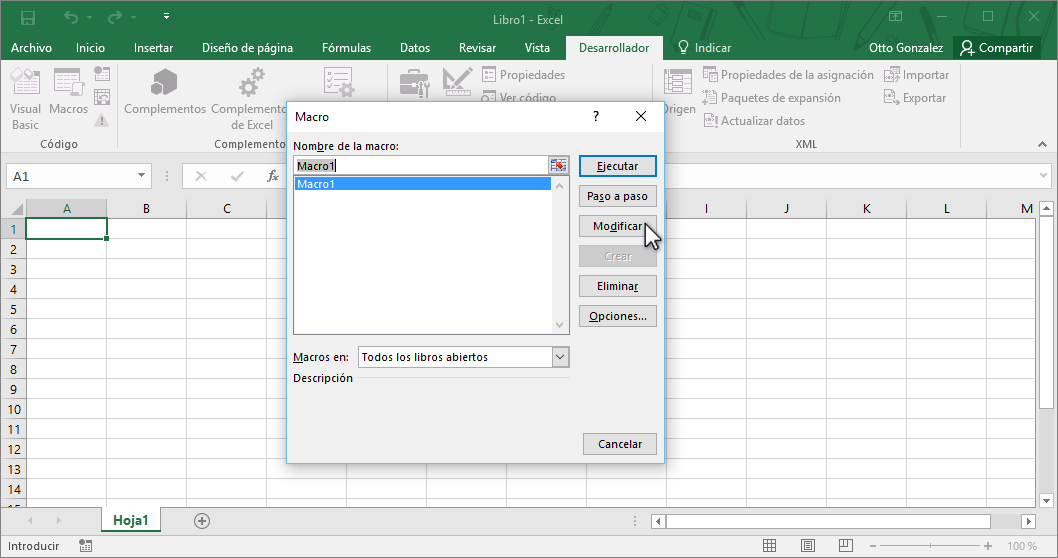1058x558 pixels.
Task: Open the Macros list button
Action: pyautogui.click(x=68, y=92)
